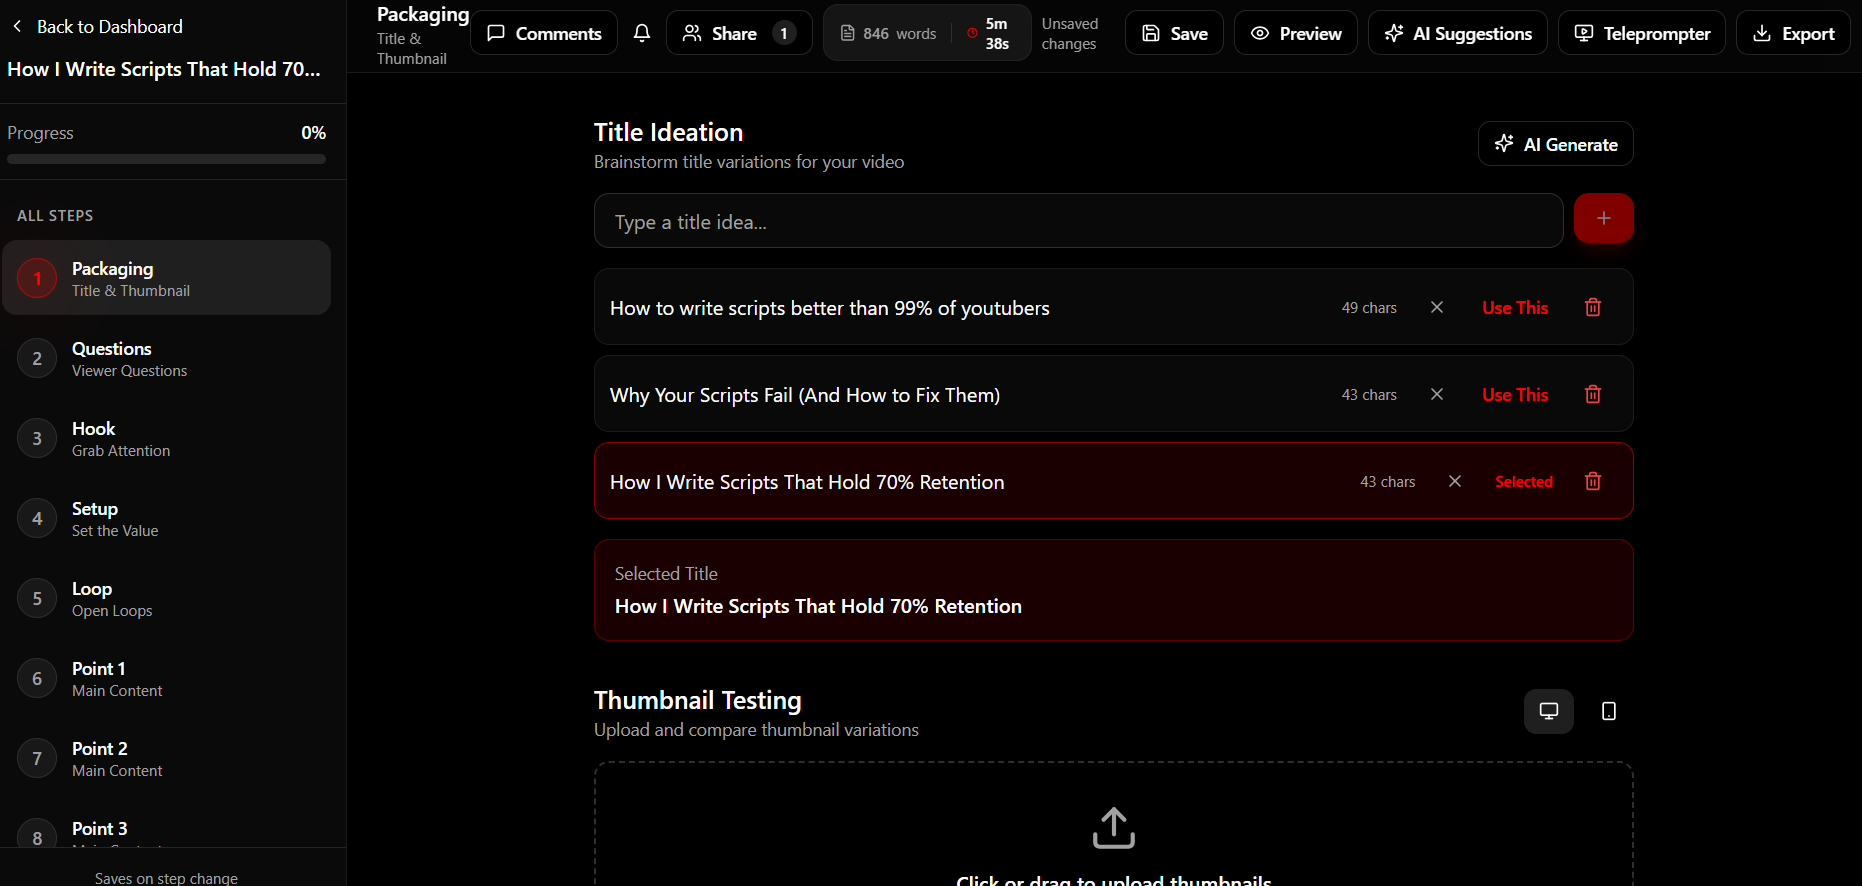Viewport: 1862px width, 886px height.
Task: Open the notifications bell icon
Action: coord(642,33)
